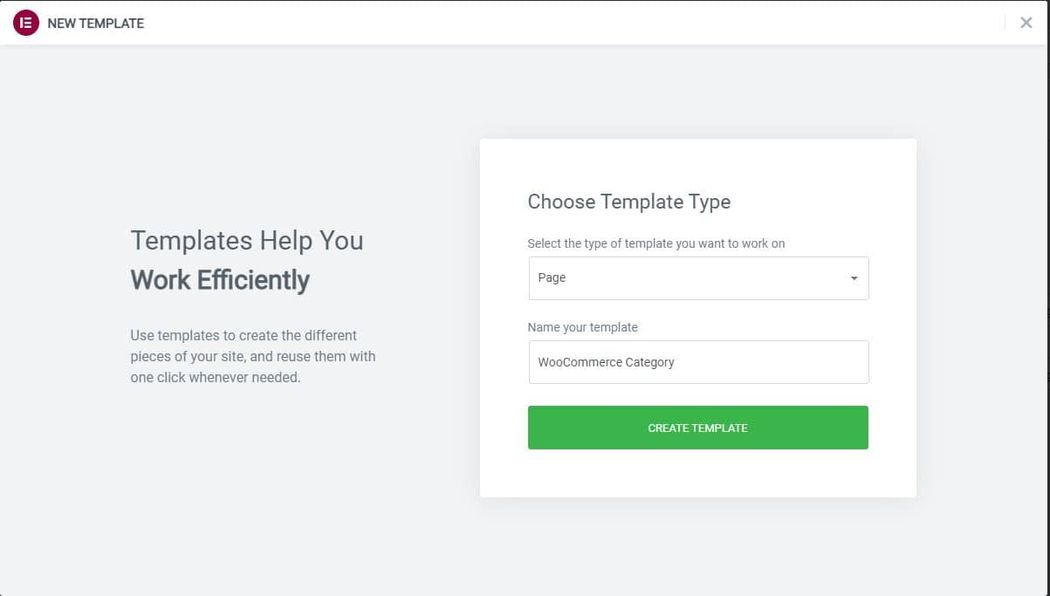Viewport: 1050px width, 596px height.
Task: Click the word 'Efficiently' in the left heading
Action: (253, 280)
